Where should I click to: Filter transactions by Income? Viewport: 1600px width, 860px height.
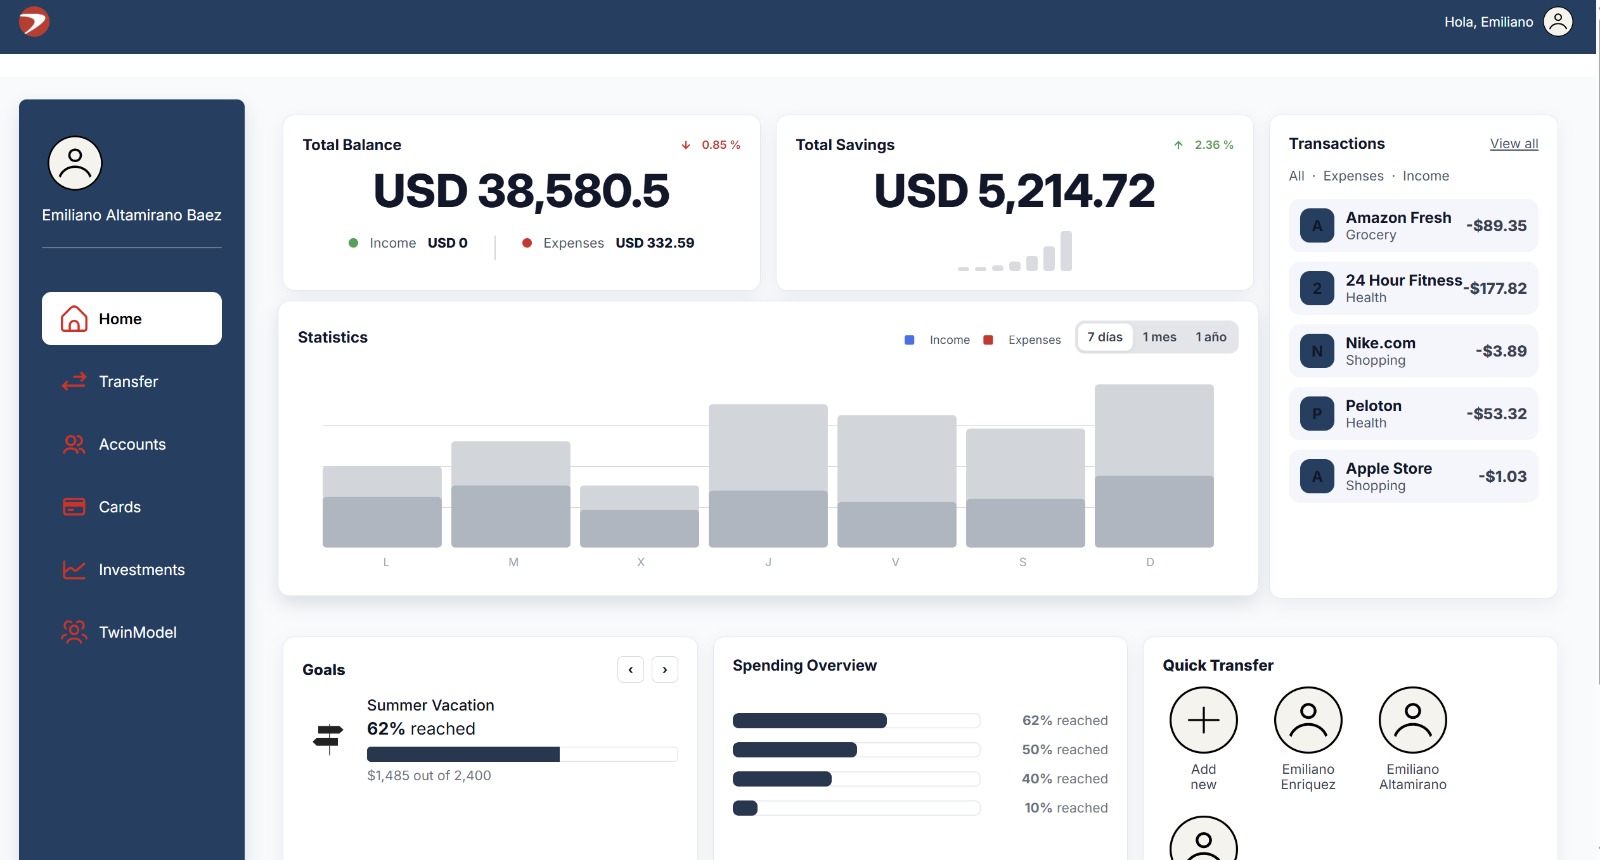[1426, 176]
